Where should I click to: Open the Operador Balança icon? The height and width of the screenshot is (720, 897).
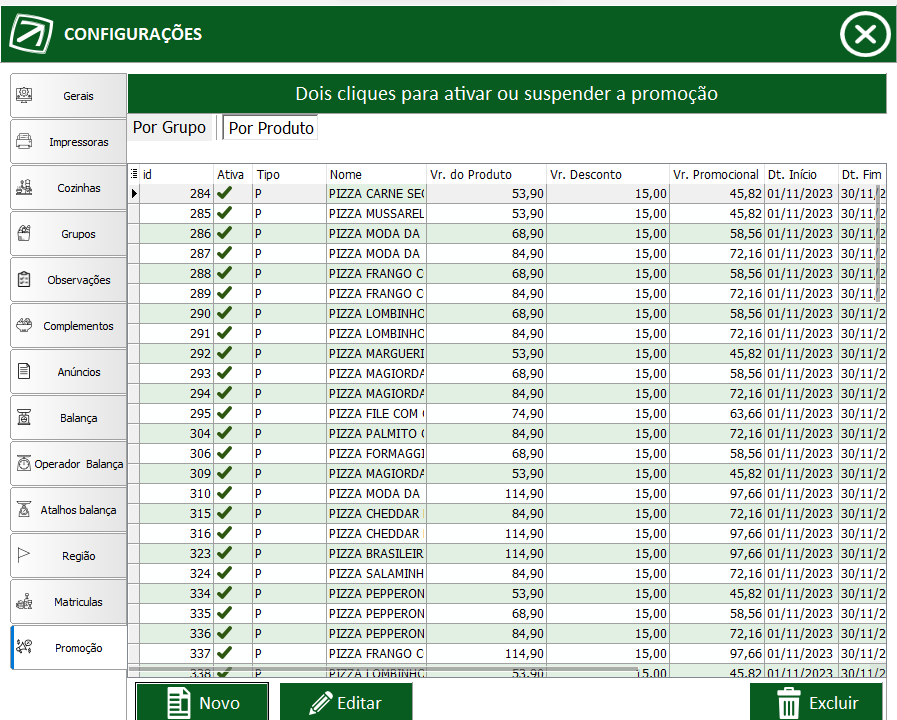[24, 463]
